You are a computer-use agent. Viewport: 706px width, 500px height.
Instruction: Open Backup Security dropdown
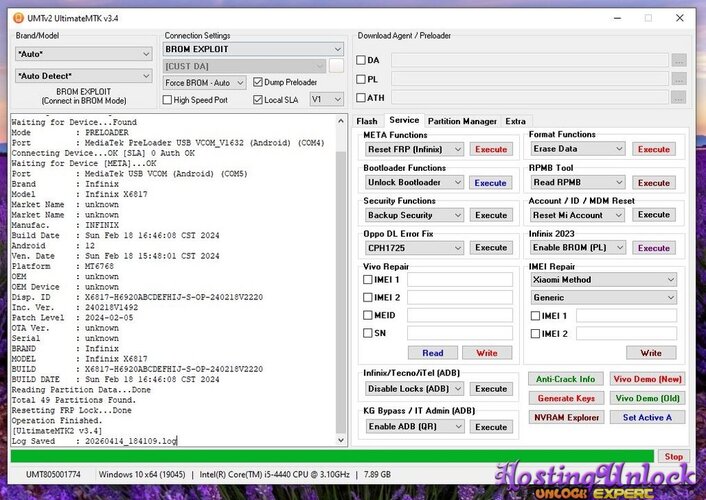coord(414,215)
